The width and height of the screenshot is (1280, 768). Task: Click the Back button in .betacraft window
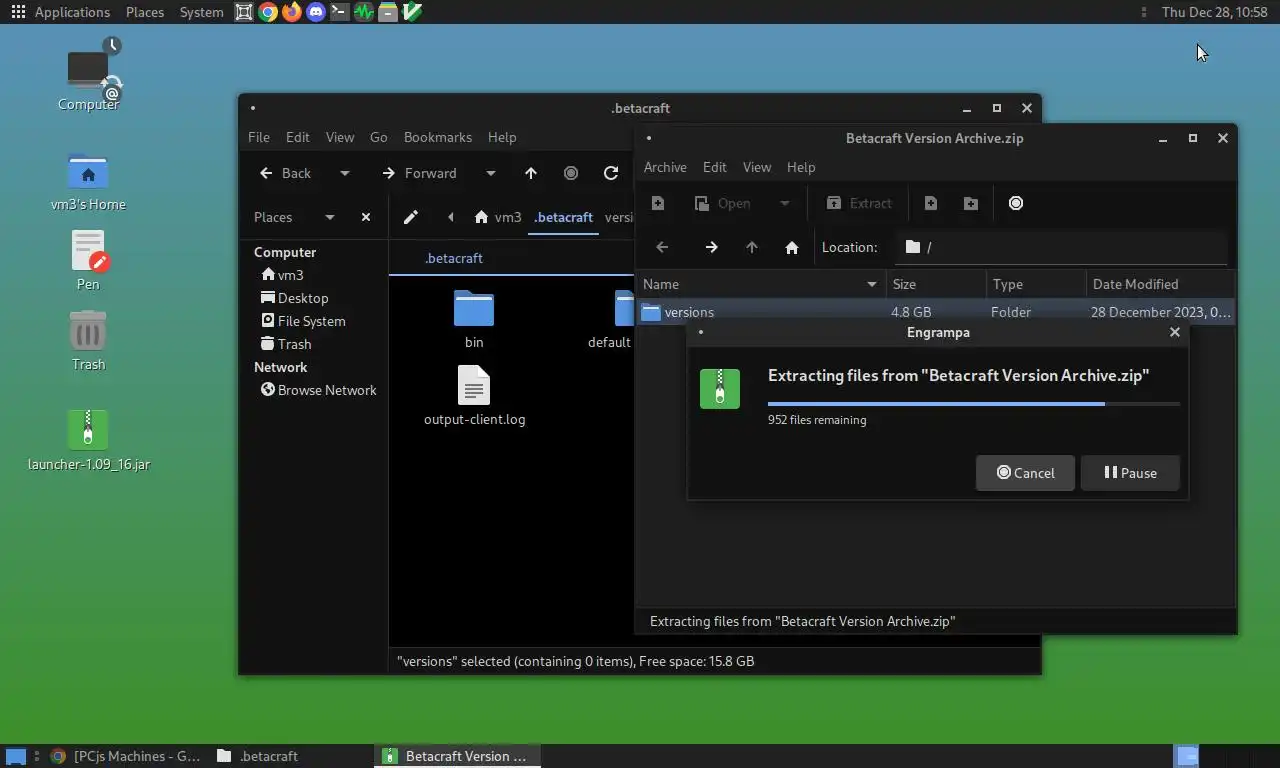click(285, 173)
